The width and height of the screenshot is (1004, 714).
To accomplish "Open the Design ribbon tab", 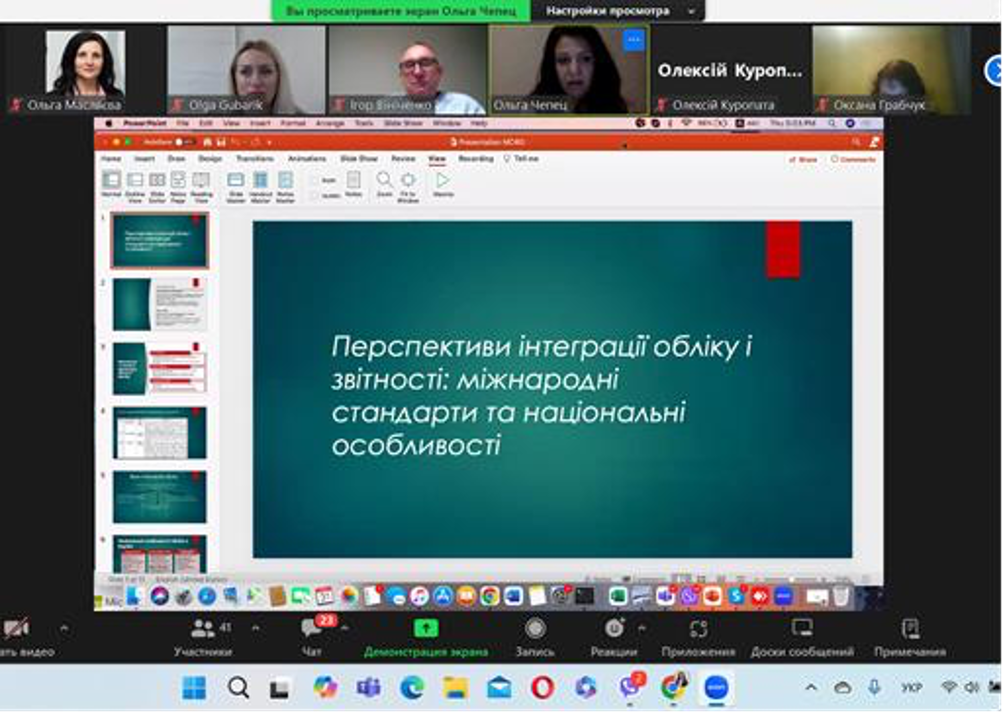I will pos(209,158).
